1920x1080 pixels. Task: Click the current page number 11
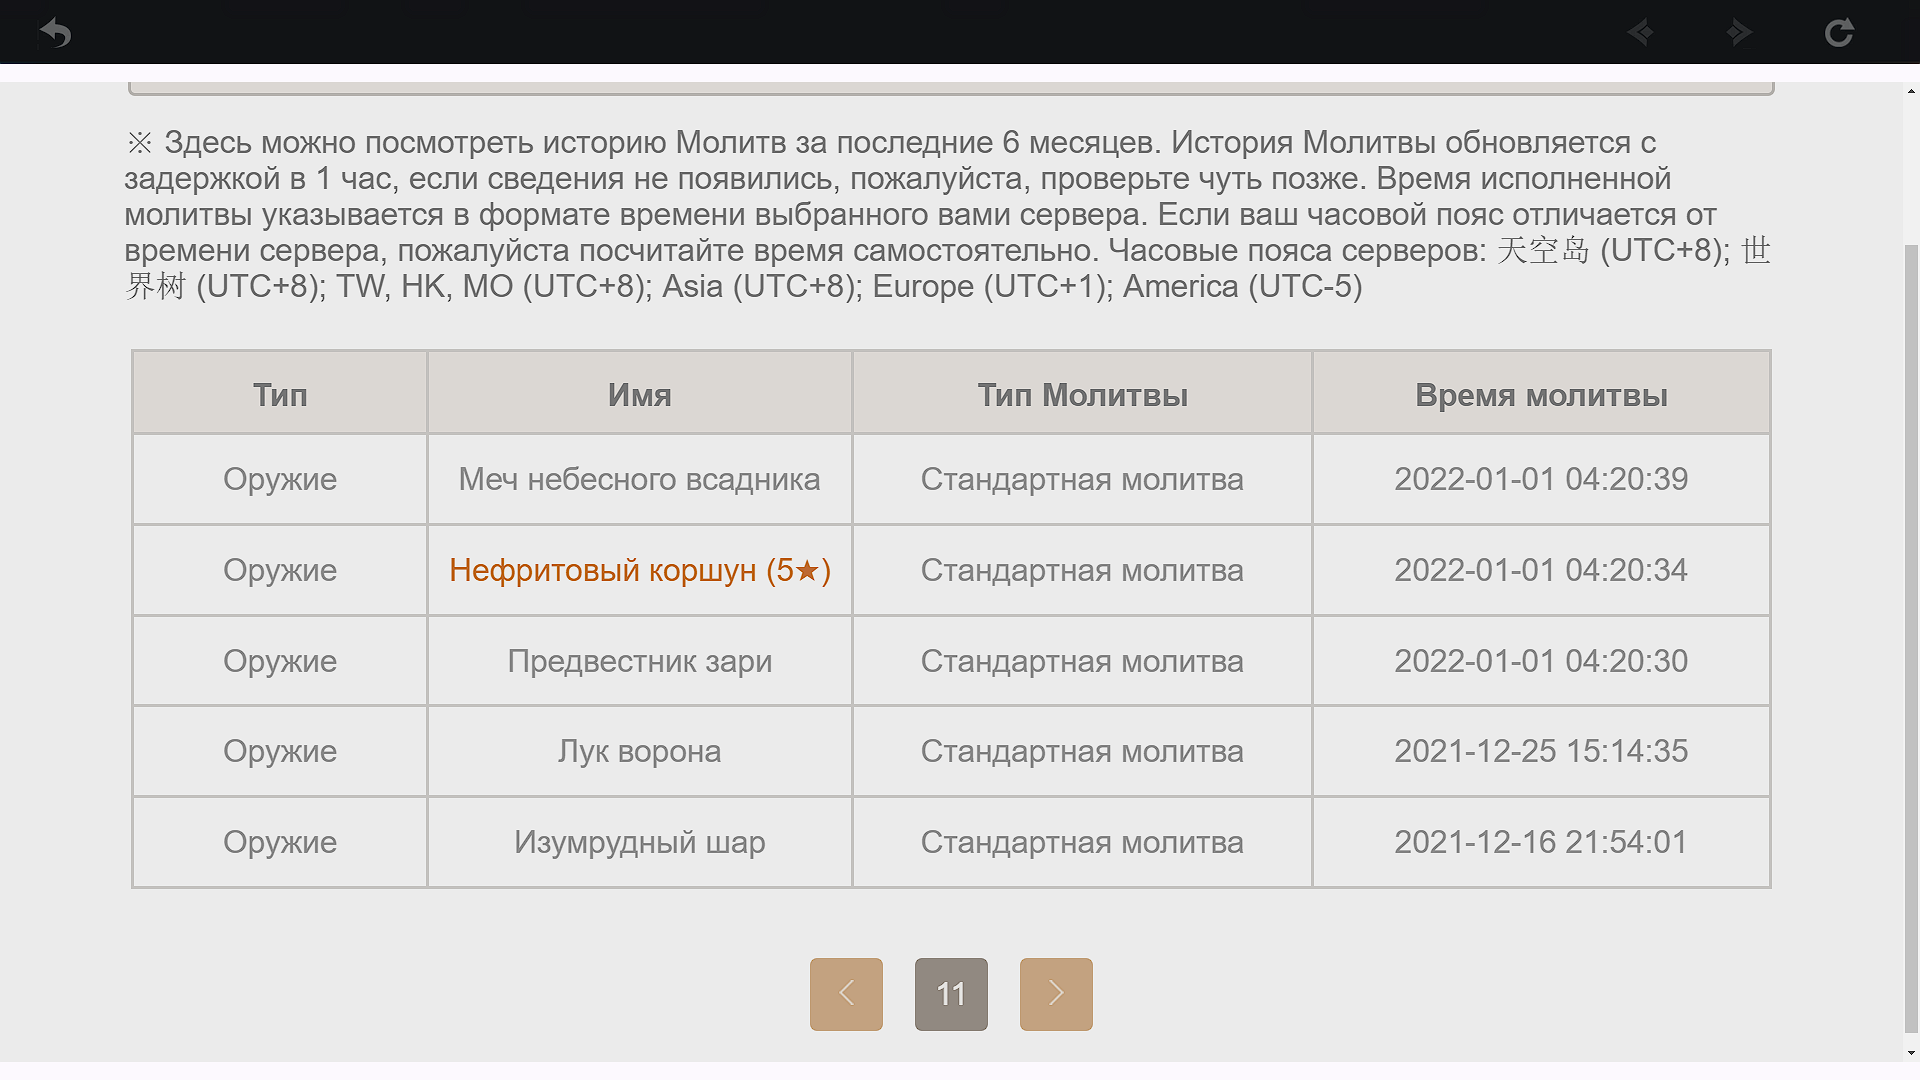coord(951,994)
